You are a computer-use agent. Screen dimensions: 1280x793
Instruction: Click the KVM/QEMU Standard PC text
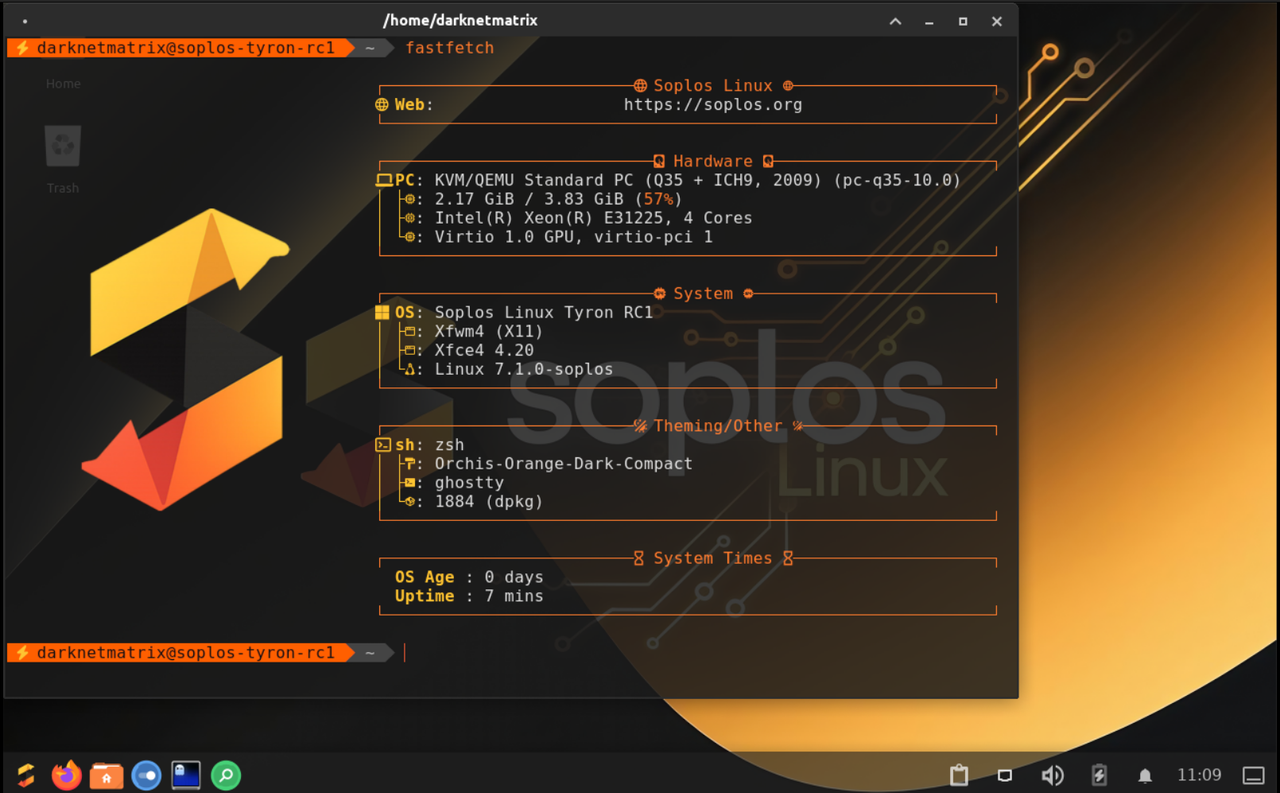click(x=697, y=180)
